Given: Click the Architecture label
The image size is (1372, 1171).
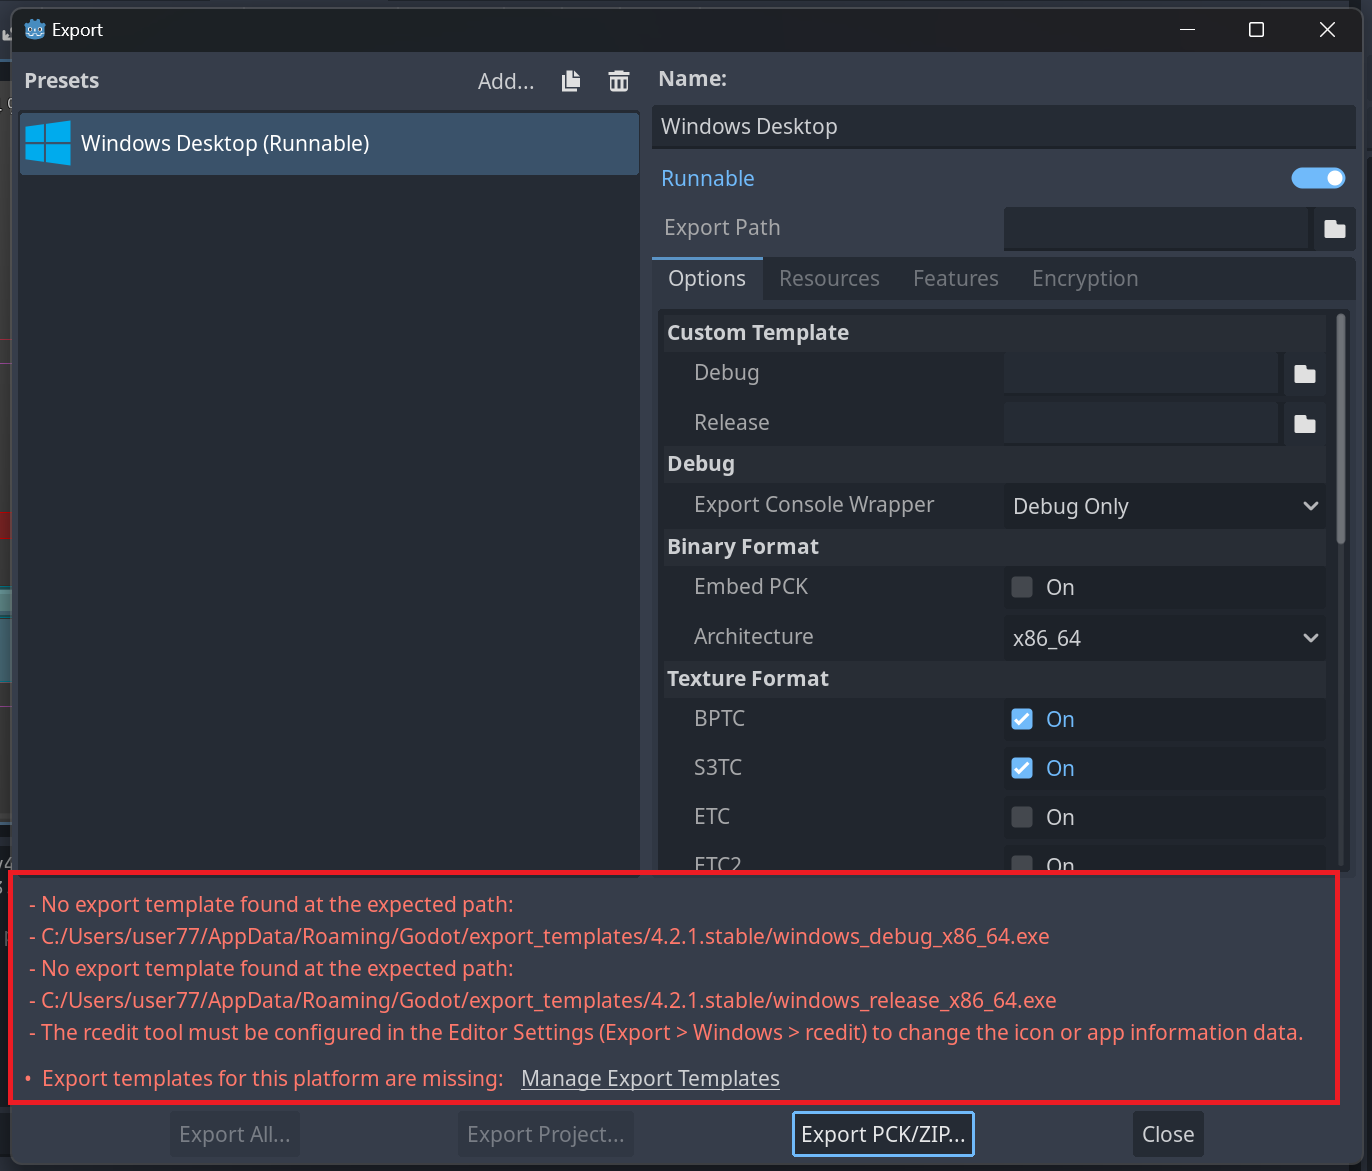Looking at the screenshot, I should point(754,637).
